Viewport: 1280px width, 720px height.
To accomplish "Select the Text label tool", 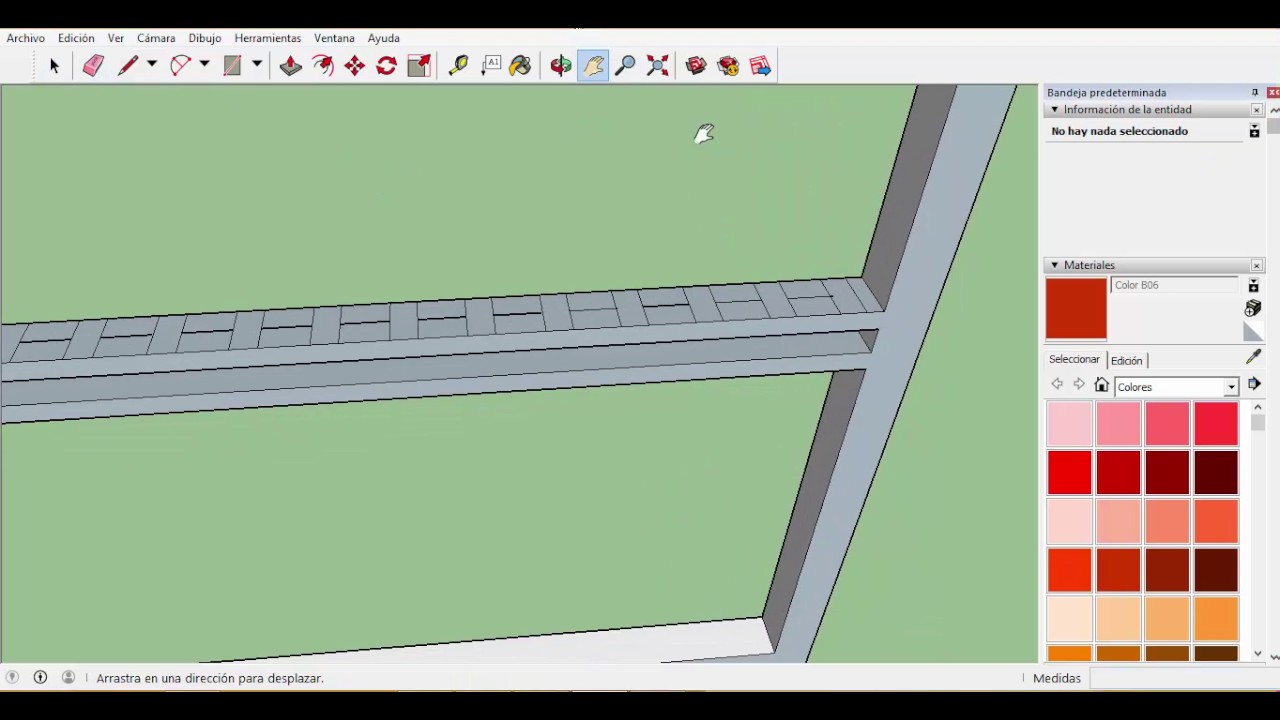I will [490, 66].
